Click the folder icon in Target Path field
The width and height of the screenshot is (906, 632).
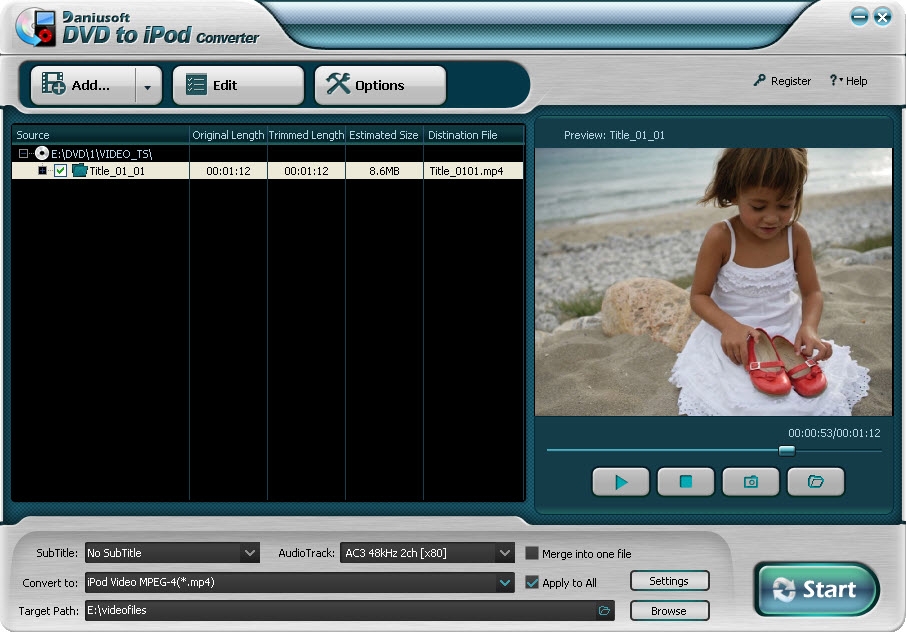tap(604, 610)
